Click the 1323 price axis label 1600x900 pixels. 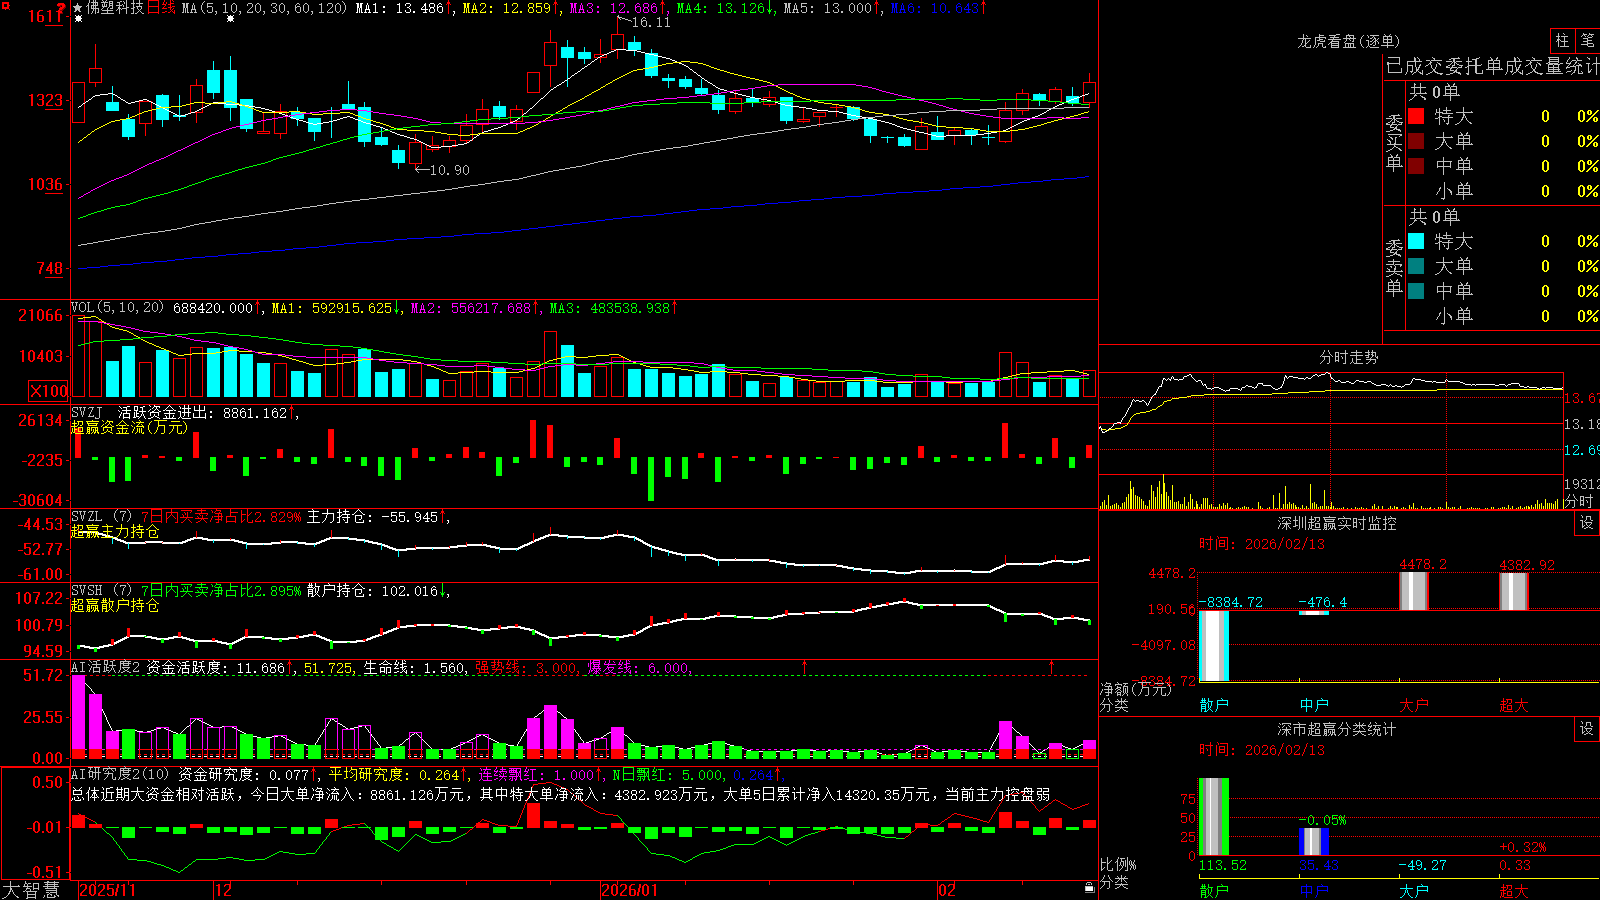[x=44, y=100]
